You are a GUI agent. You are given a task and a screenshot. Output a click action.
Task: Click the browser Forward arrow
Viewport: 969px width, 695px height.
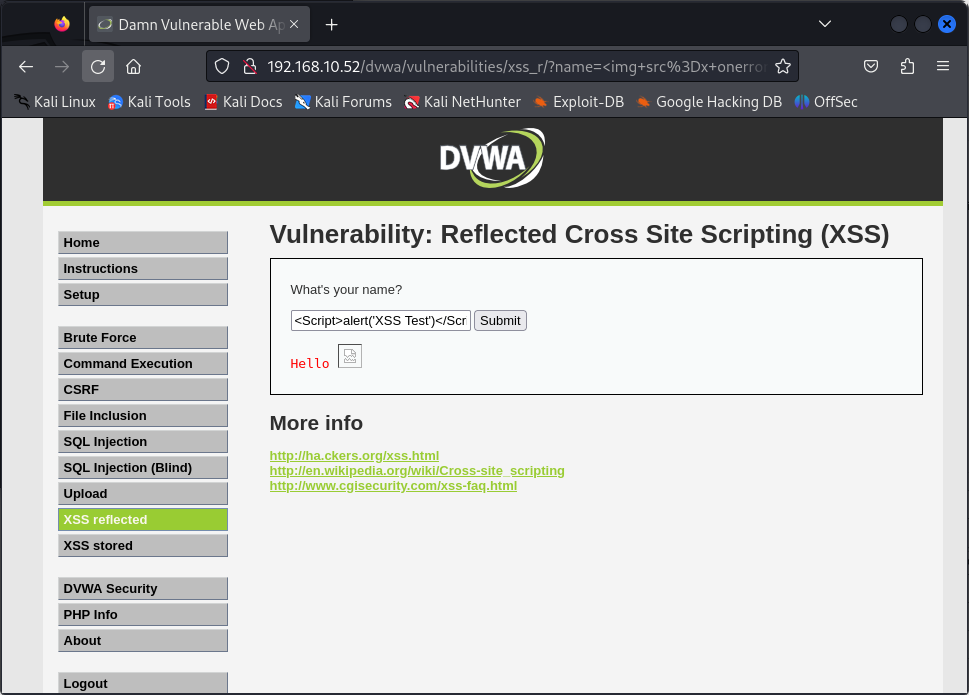[62, 66]
